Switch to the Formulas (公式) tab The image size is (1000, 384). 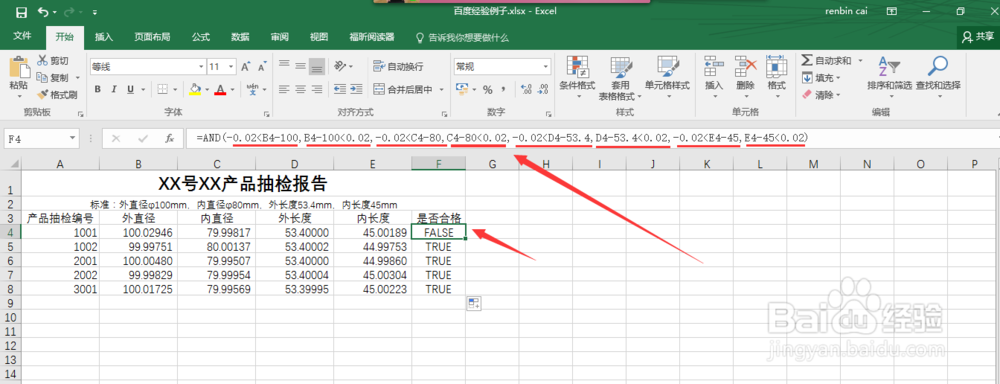(x=200, y=37)
